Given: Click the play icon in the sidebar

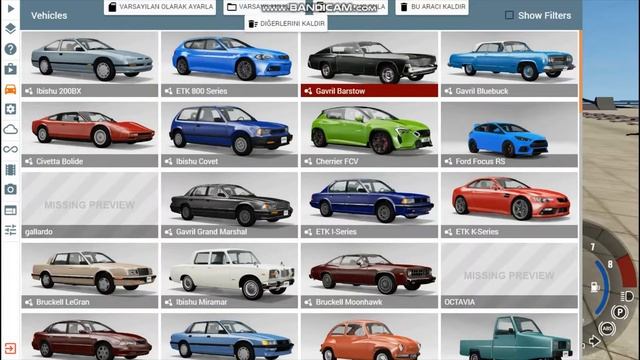Looking at the screenshot, I should 11,8.
